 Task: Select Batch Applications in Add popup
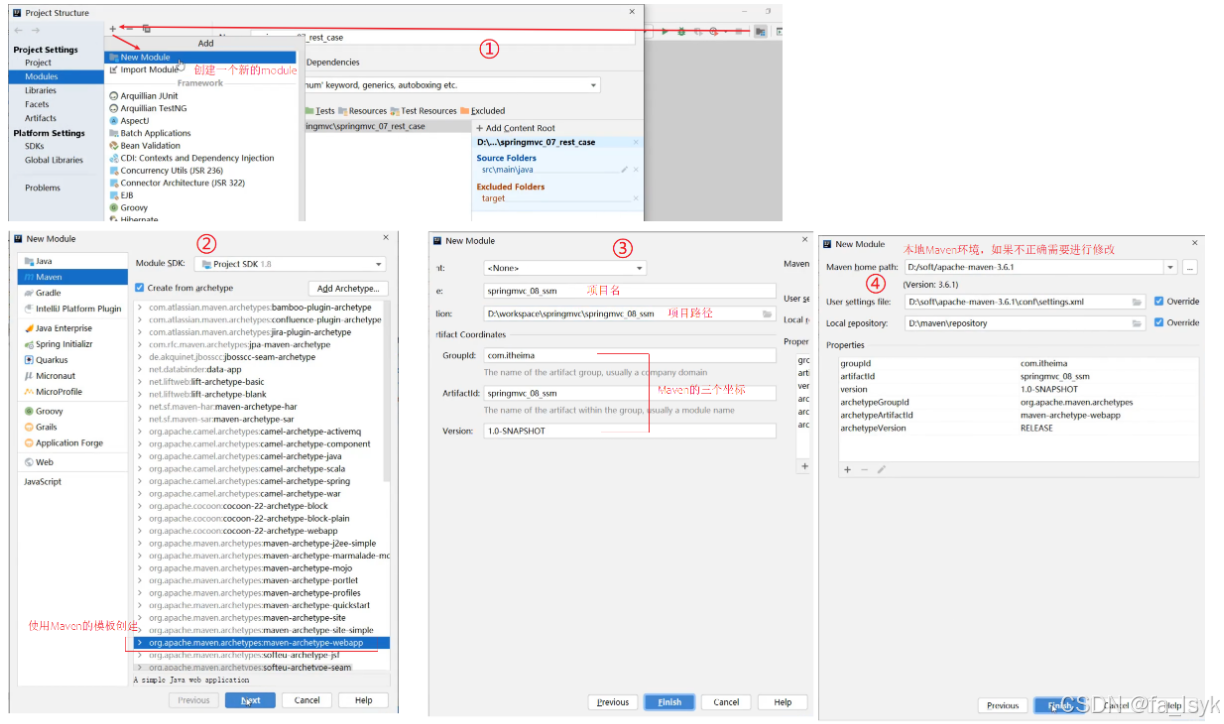149,133
